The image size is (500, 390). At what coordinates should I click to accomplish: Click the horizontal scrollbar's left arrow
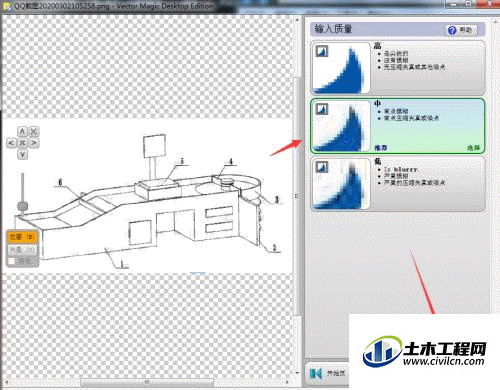(6, 382)
